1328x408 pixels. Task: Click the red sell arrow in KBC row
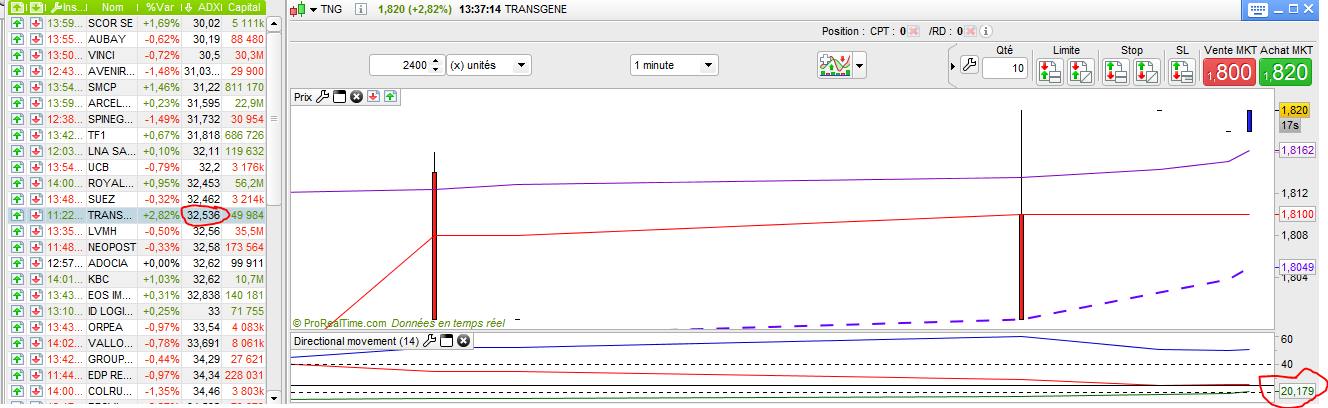(36, 278)
